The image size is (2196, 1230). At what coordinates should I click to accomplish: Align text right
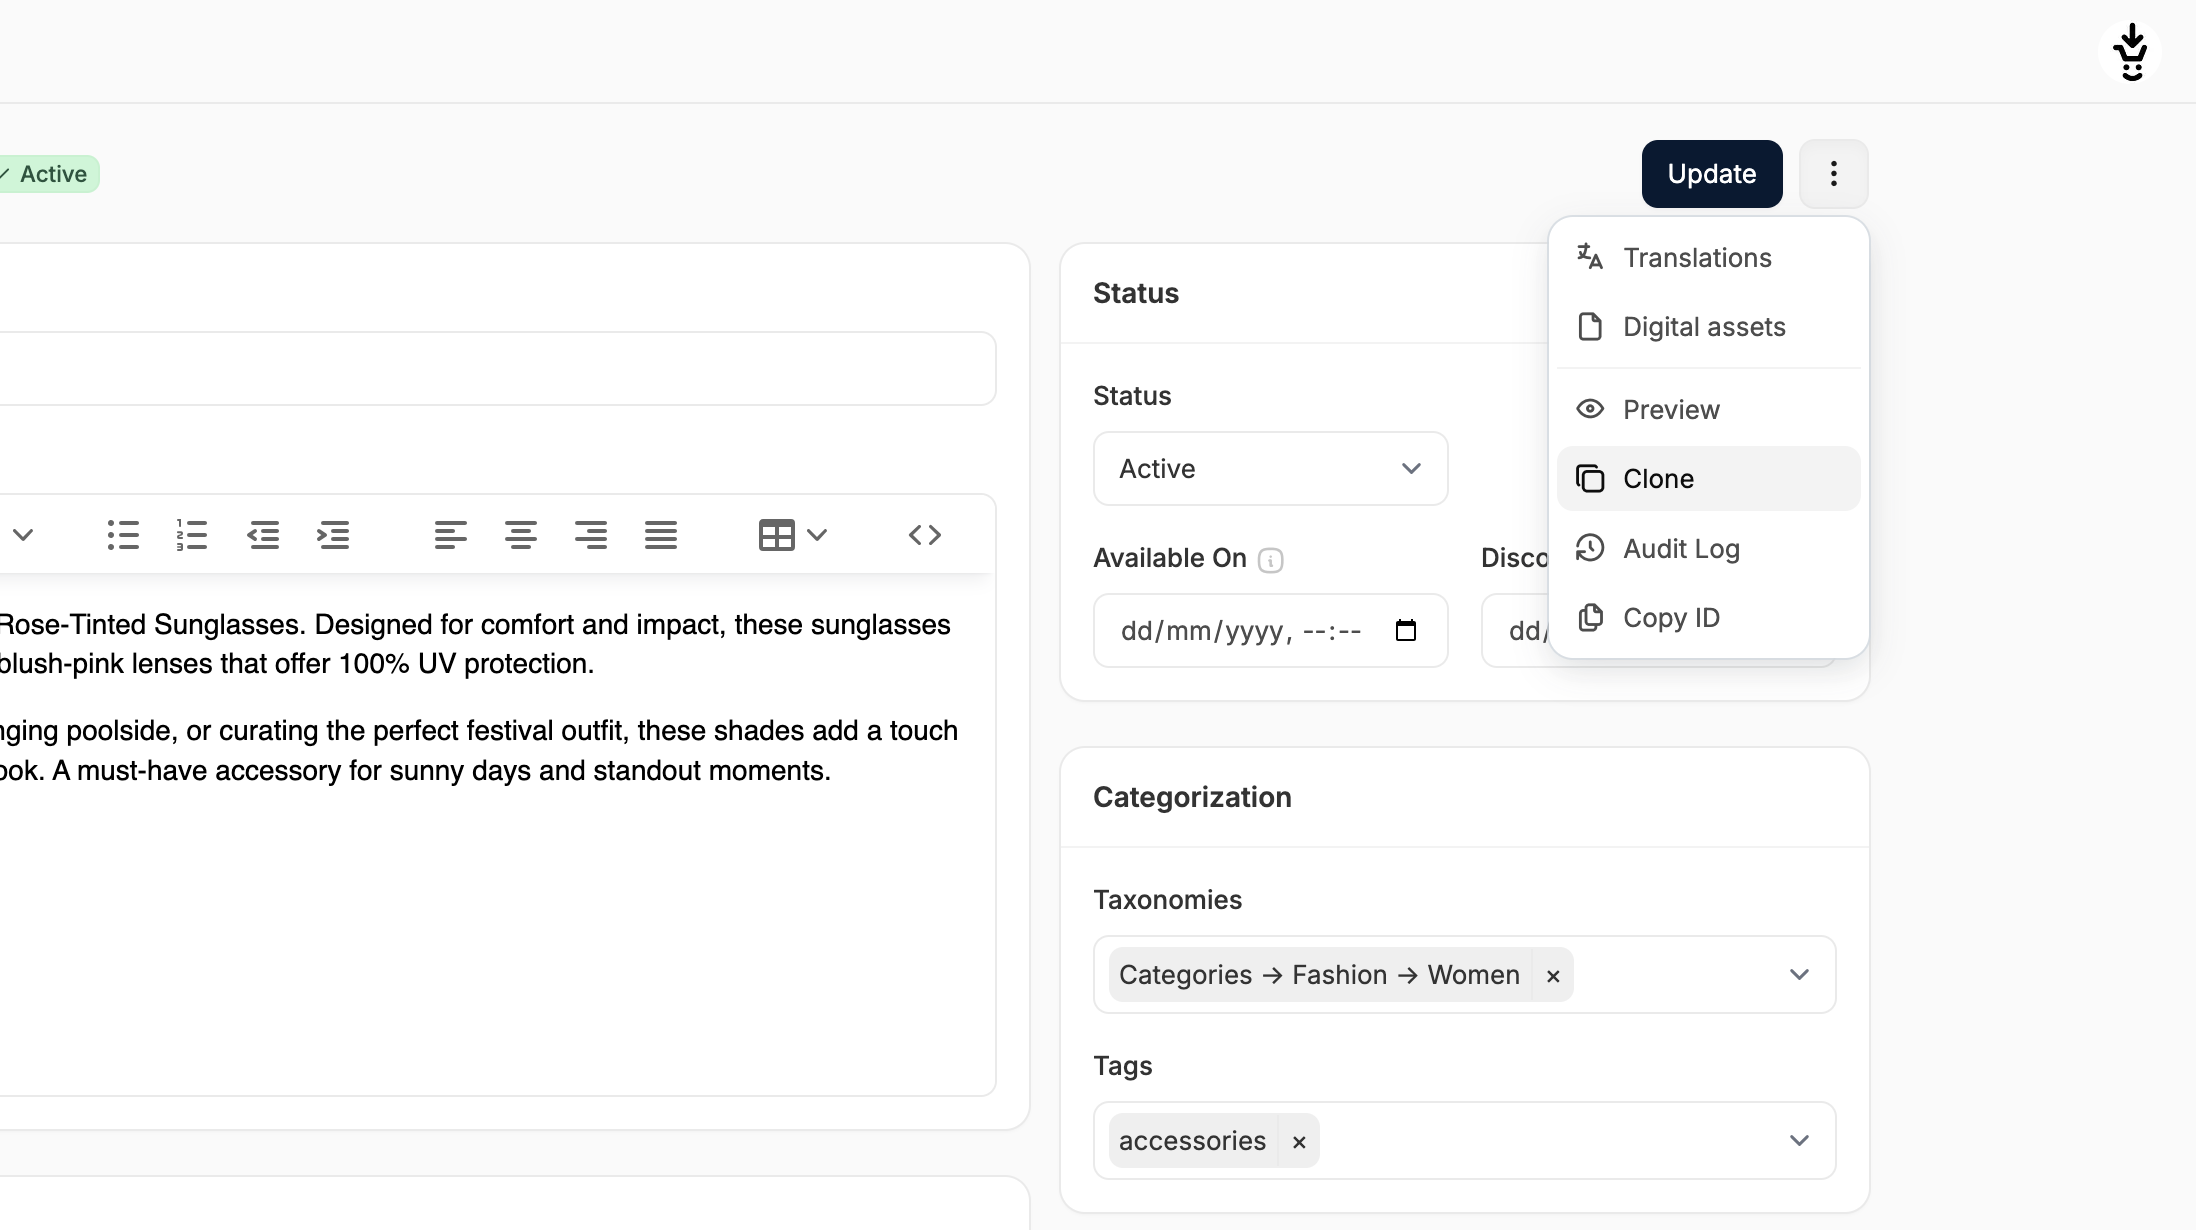[590, 535]
